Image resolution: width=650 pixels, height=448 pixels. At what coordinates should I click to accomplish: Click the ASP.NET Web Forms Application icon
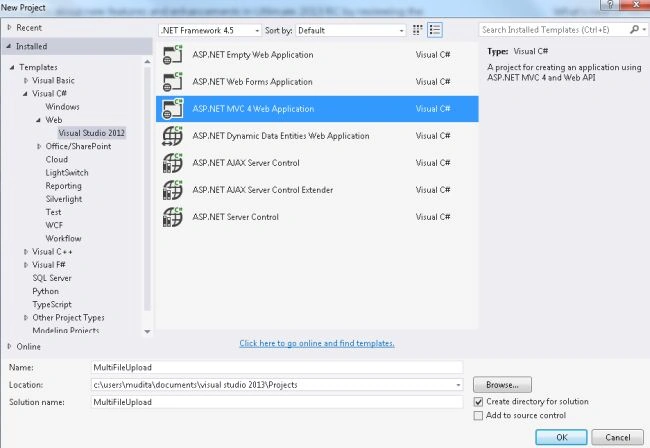click(x=172, y=82)
